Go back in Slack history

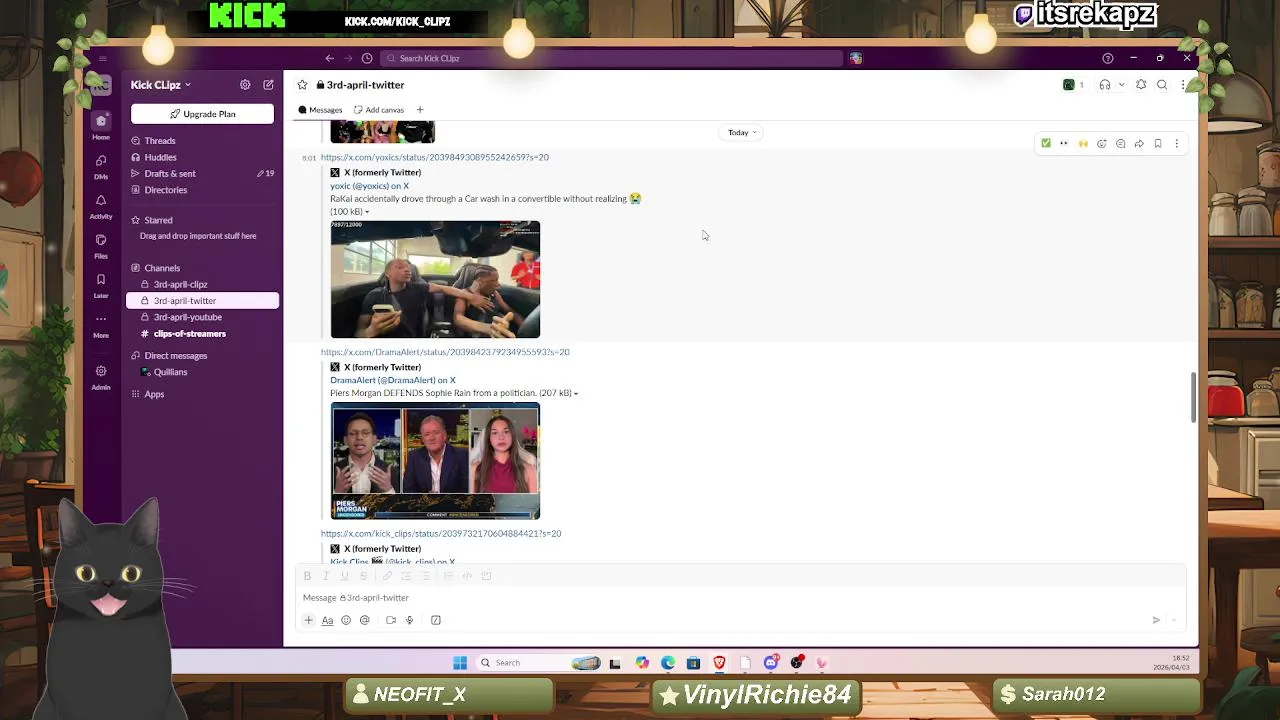[329, 58]
